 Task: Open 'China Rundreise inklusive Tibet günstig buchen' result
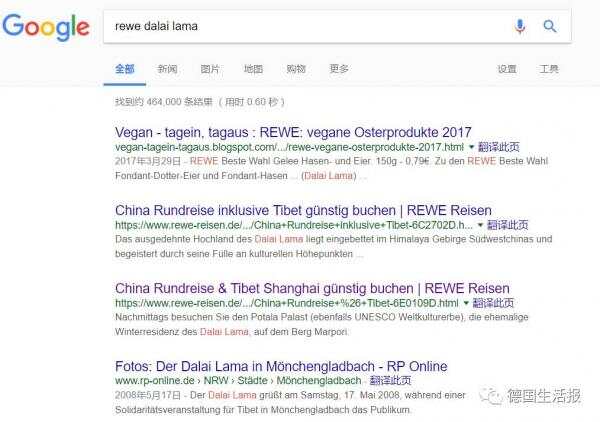pos(303,210)
